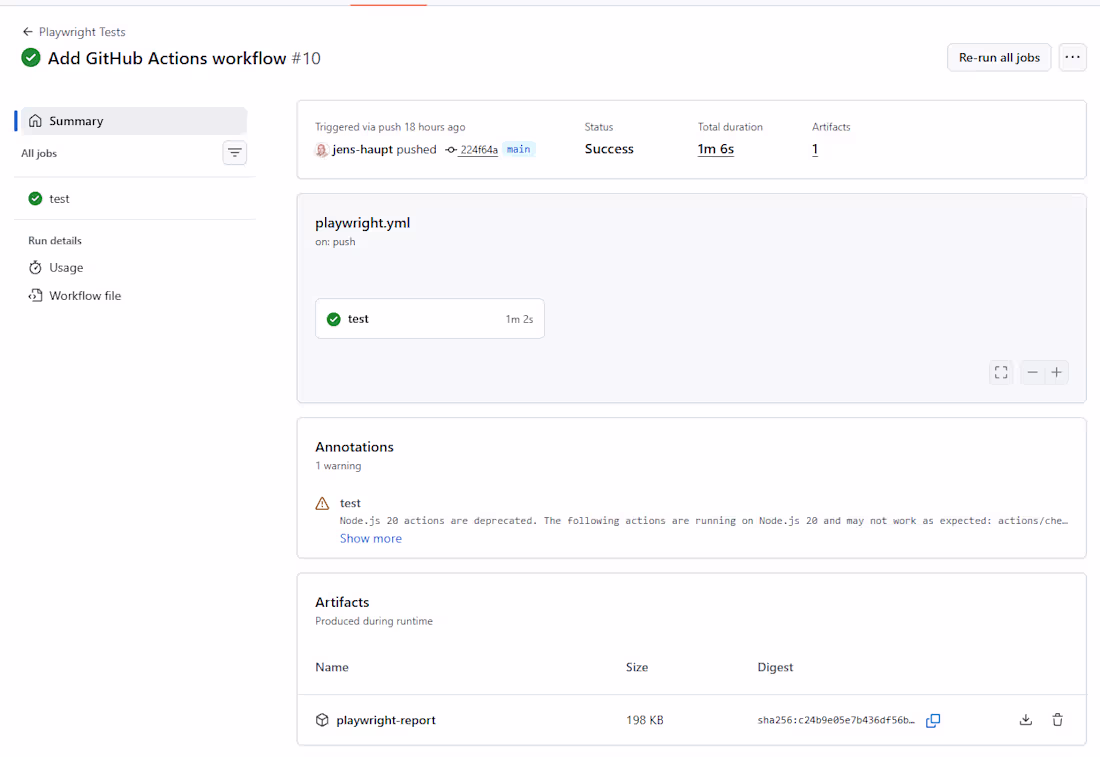Click the artifacts count 1 link
The height and width of the screenshot is (757, 1100).
pos(814,149)
